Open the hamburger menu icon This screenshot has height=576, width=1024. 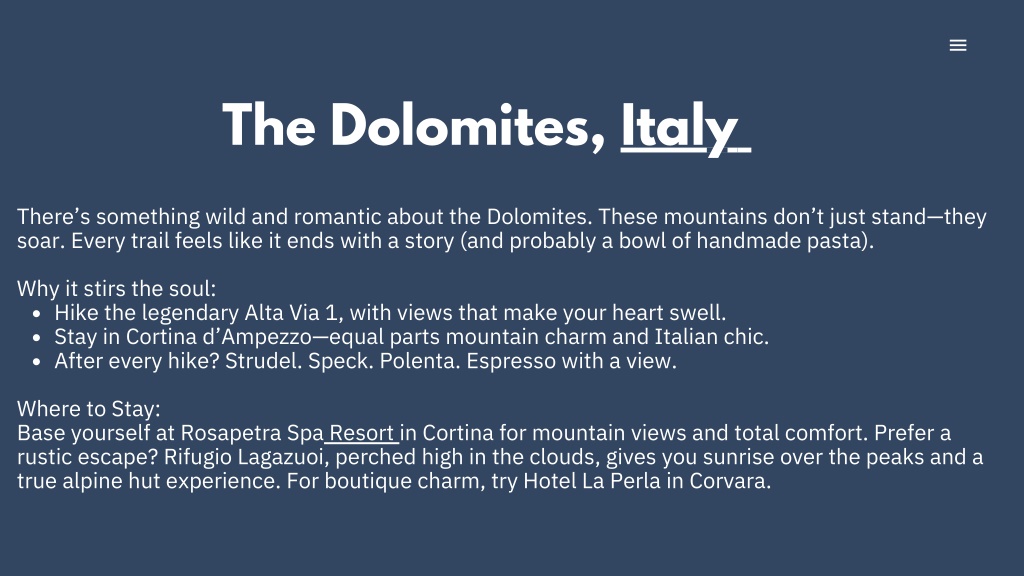point(957,45)
